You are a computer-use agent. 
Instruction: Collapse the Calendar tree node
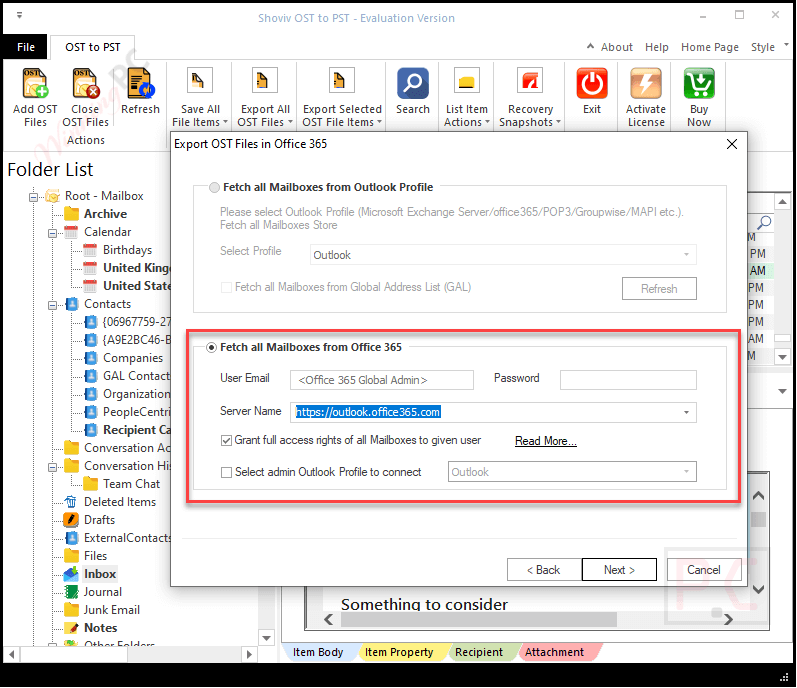point(52,233)
